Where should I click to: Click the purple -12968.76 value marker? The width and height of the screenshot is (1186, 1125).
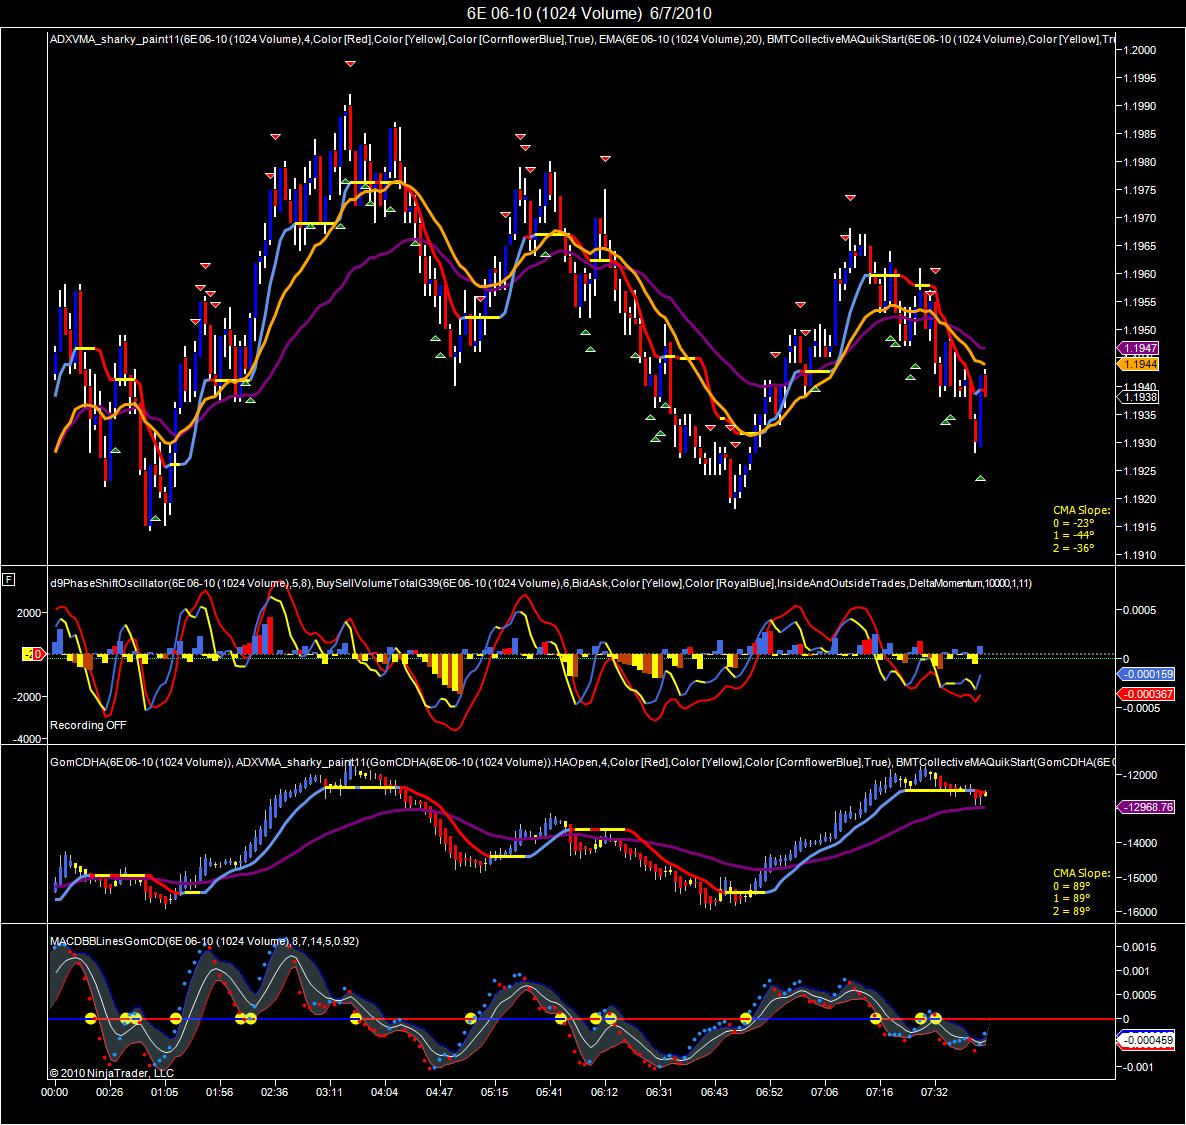click(1146, 807)
